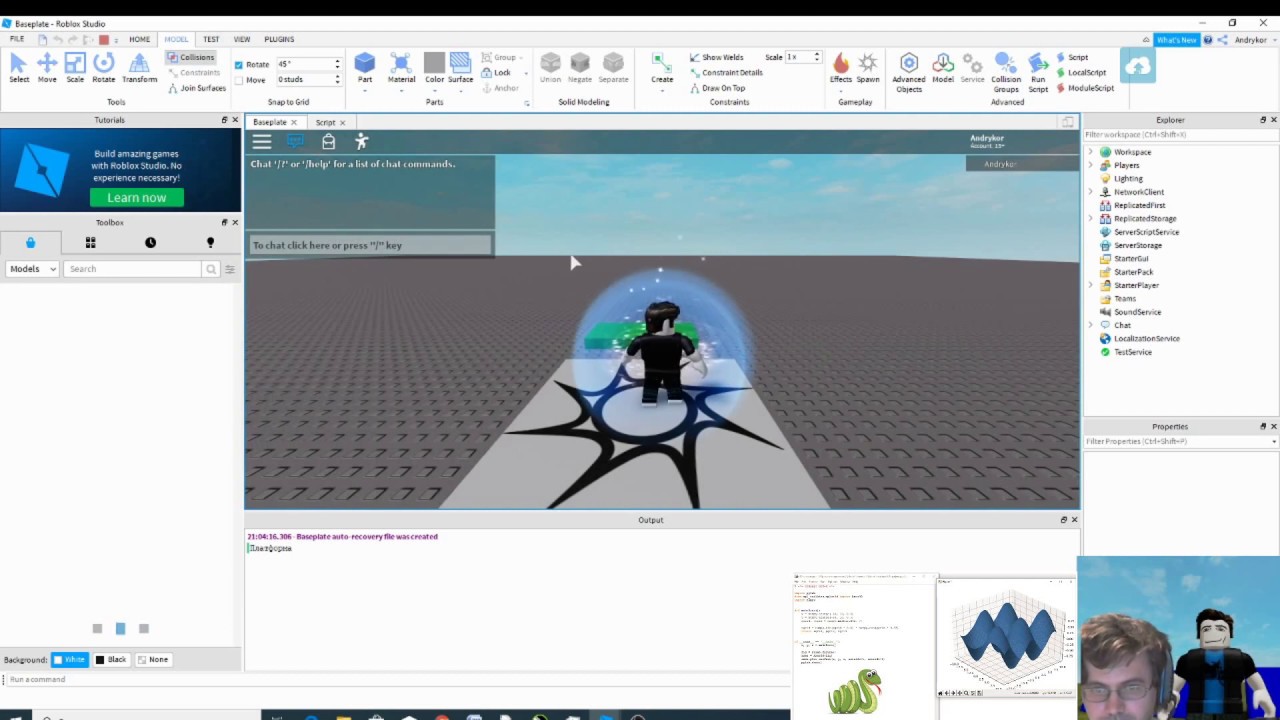Click the in-game emote figure icon
Viewport: 1280px width, 720px height.
click(x=362, y=142)
